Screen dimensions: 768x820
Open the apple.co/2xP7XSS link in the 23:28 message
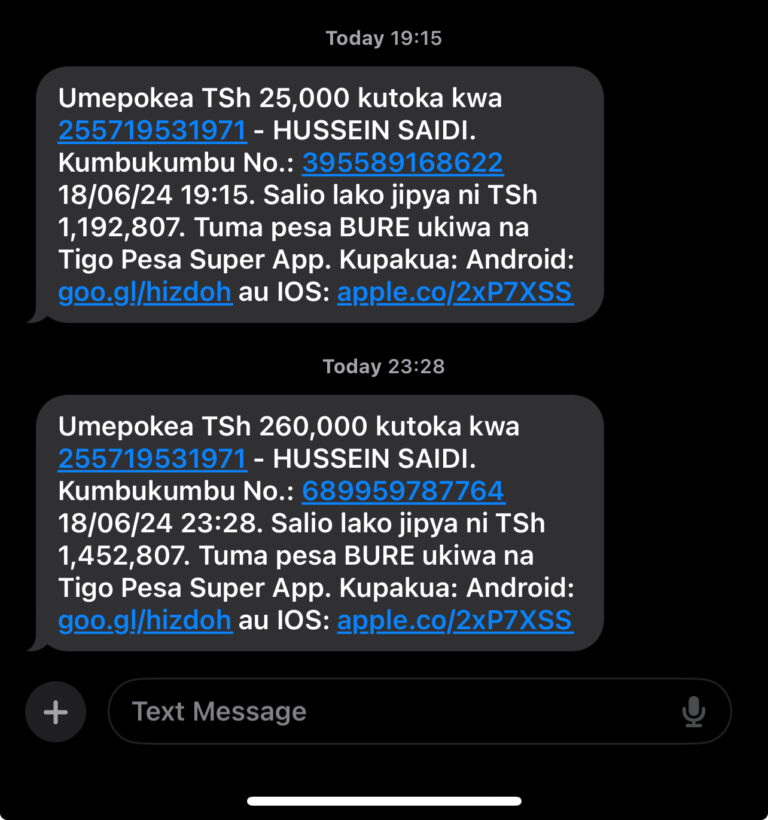click(x=455, y=621)
